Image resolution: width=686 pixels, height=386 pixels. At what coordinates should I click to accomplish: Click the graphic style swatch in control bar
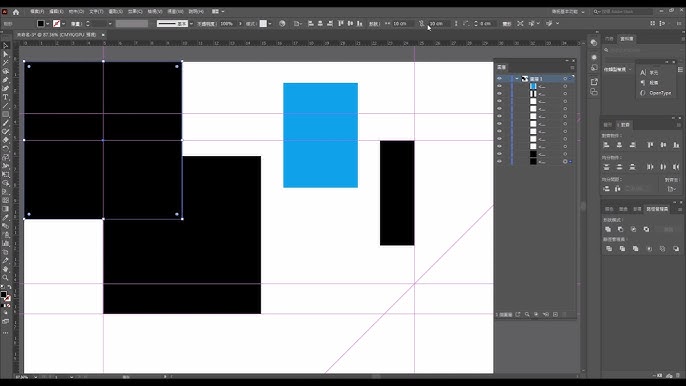[263, 24]
